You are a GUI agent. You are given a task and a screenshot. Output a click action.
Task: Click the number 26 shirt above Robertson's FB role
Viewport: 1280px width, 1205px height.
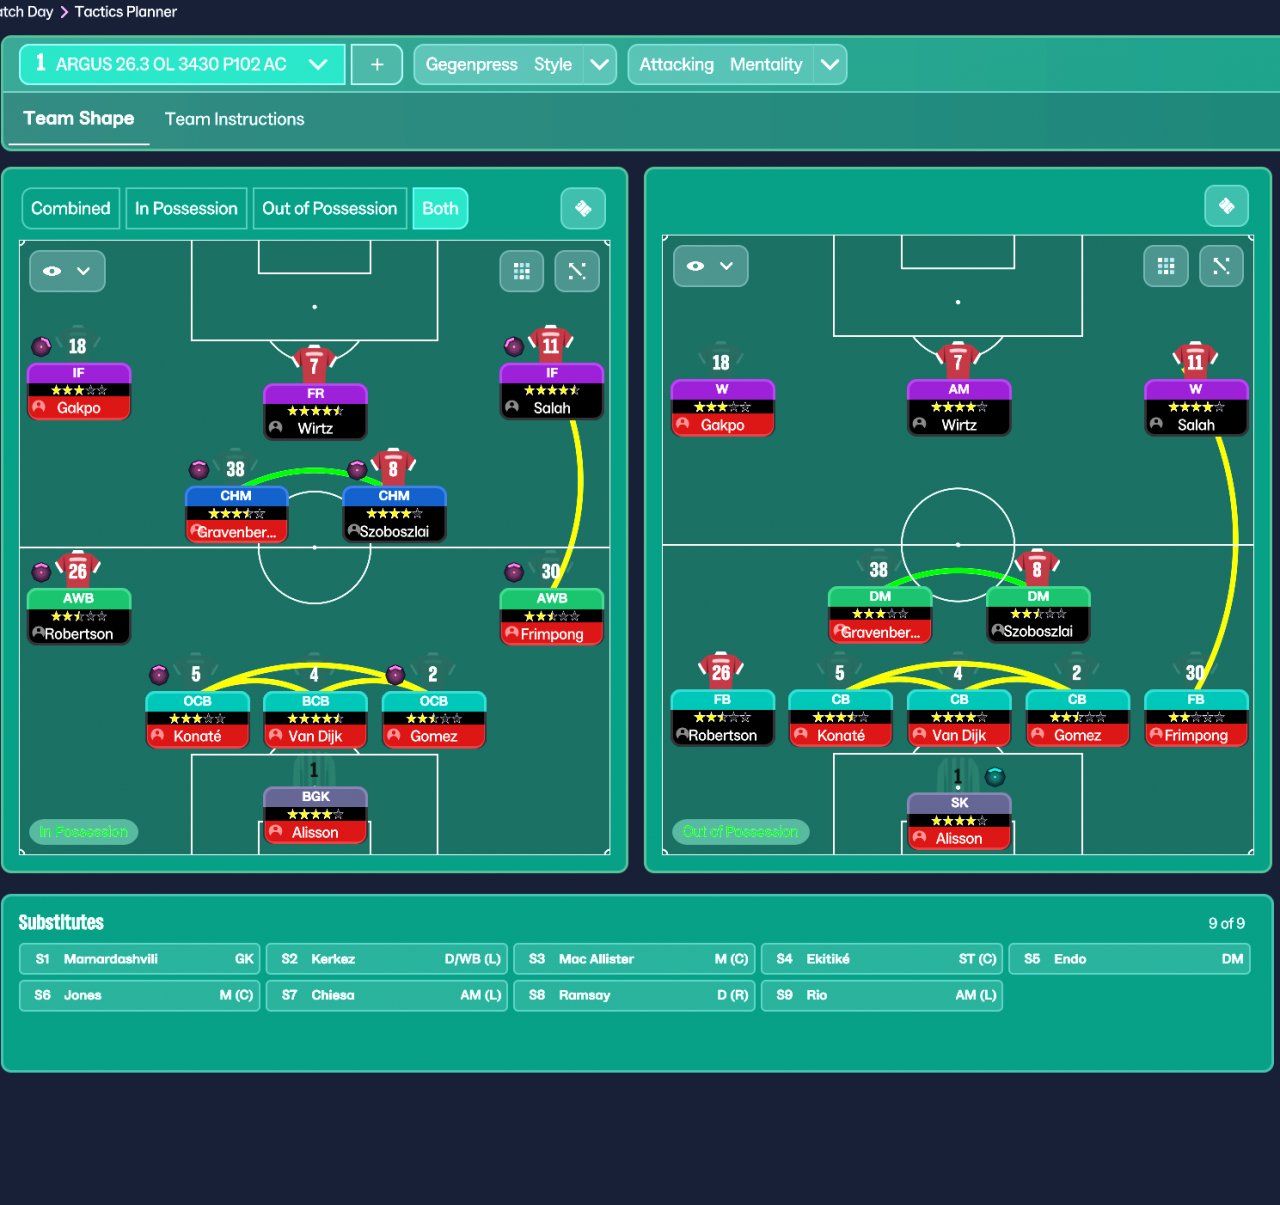[x=721, y=670]
